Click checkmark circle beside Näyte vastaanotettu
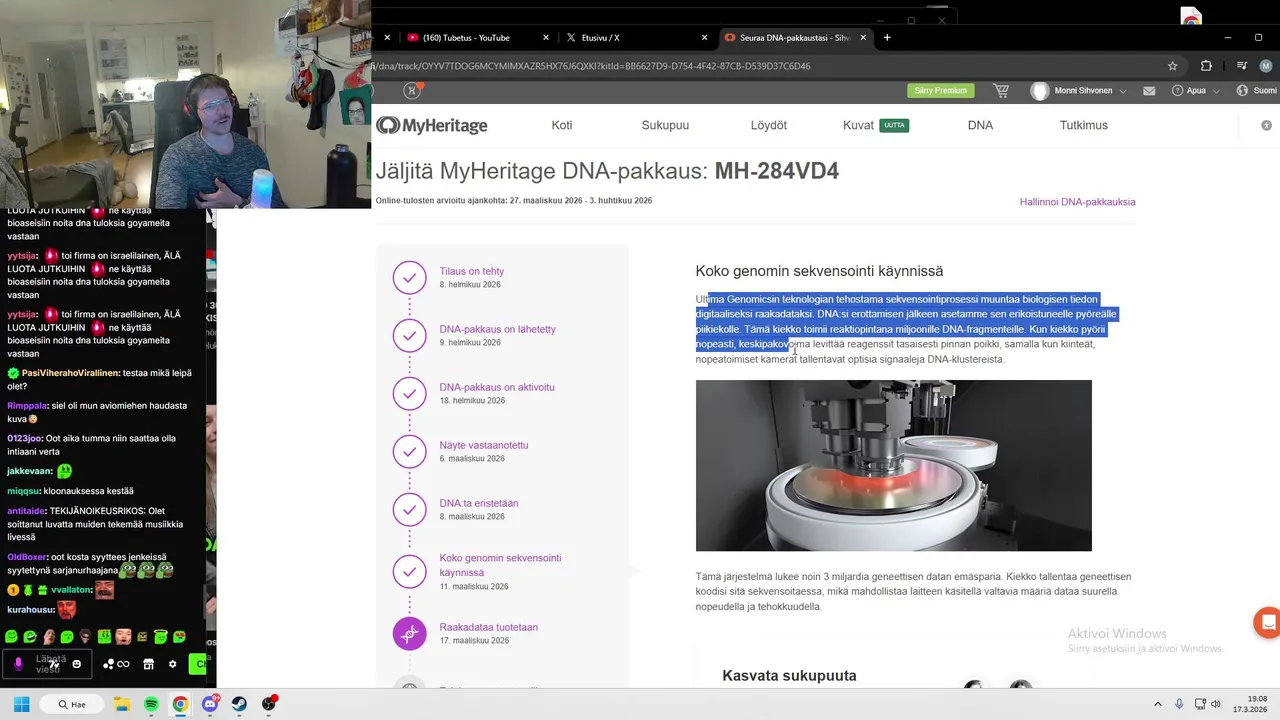 409,451
